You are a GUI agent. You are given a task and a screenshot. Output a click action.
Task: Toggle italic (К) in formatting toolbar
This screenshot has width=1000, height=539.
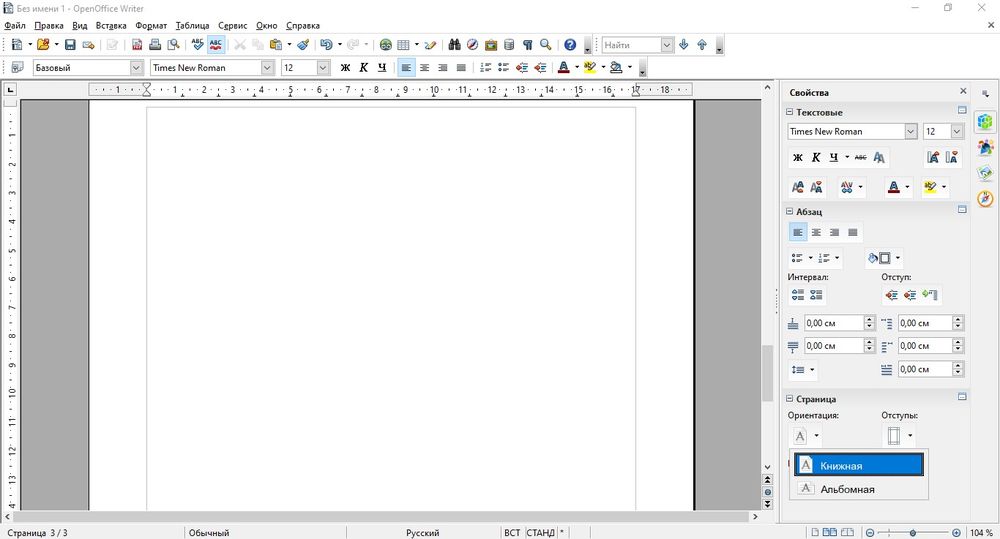tap(364, 68)
